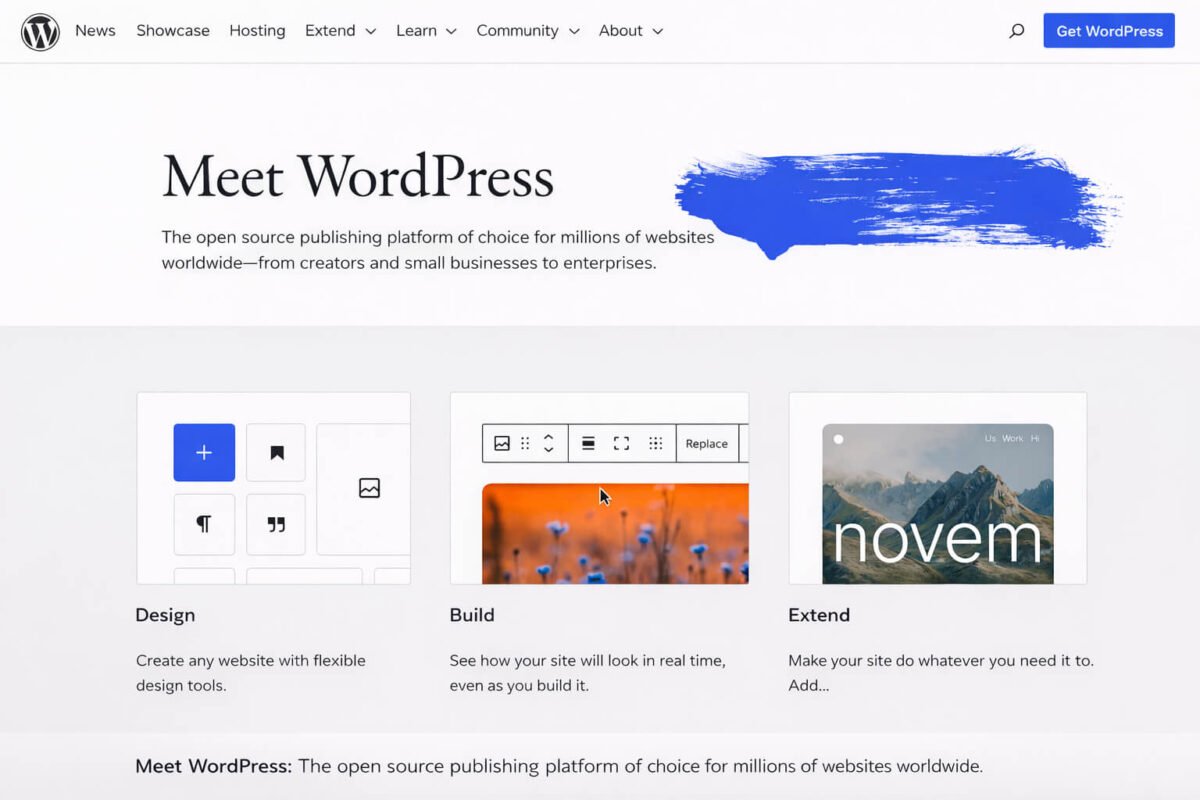Click the Community nav label
Screen dimensions: 1200x800
[x=517, y=31]
